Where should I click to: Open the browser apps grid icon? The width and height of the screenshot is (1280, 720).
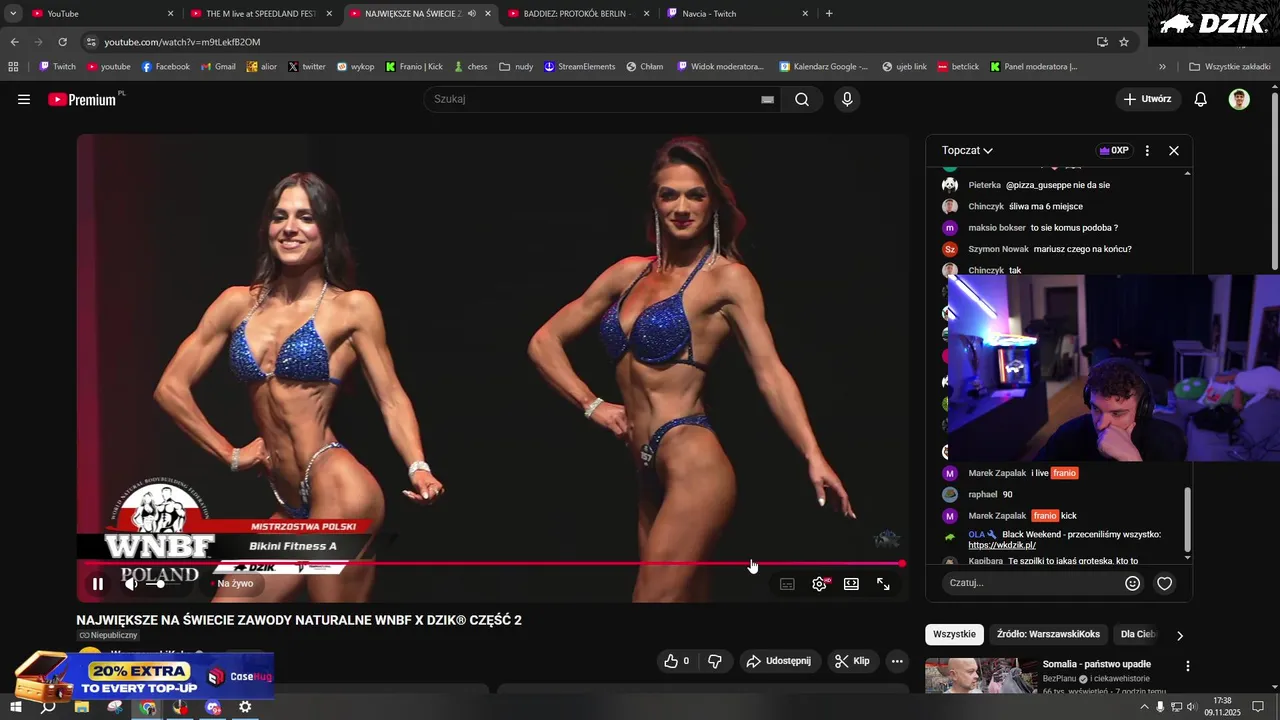point(13,67)
